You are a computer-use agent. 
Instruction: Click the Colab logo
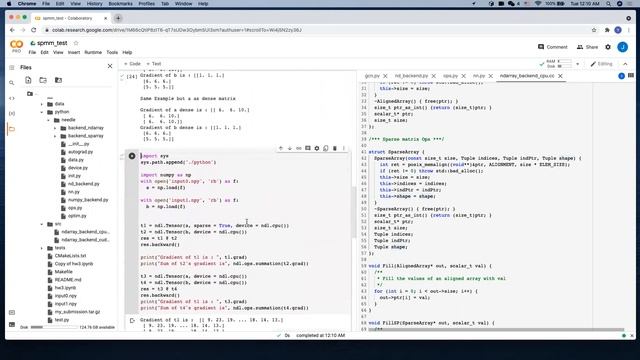16,45
